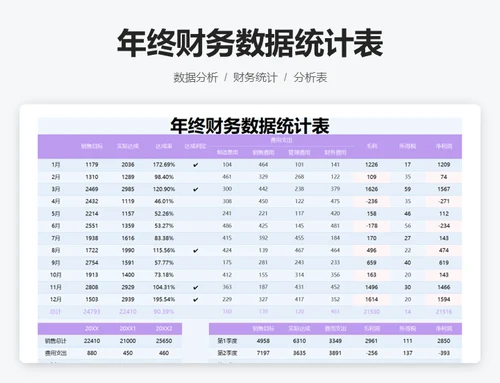Screen dimensions: 500x383
Task: Click the 2754 target in 9月 row
Action: [92, 263]
